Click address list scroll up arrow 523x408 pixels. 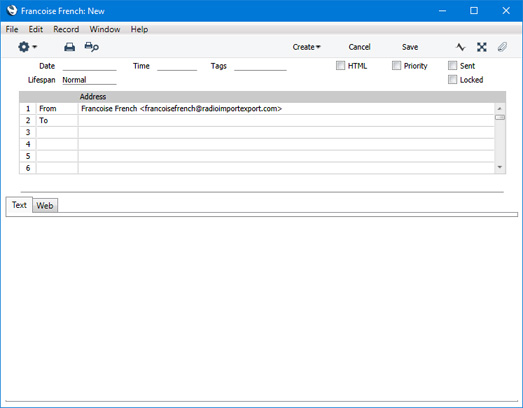500,109
